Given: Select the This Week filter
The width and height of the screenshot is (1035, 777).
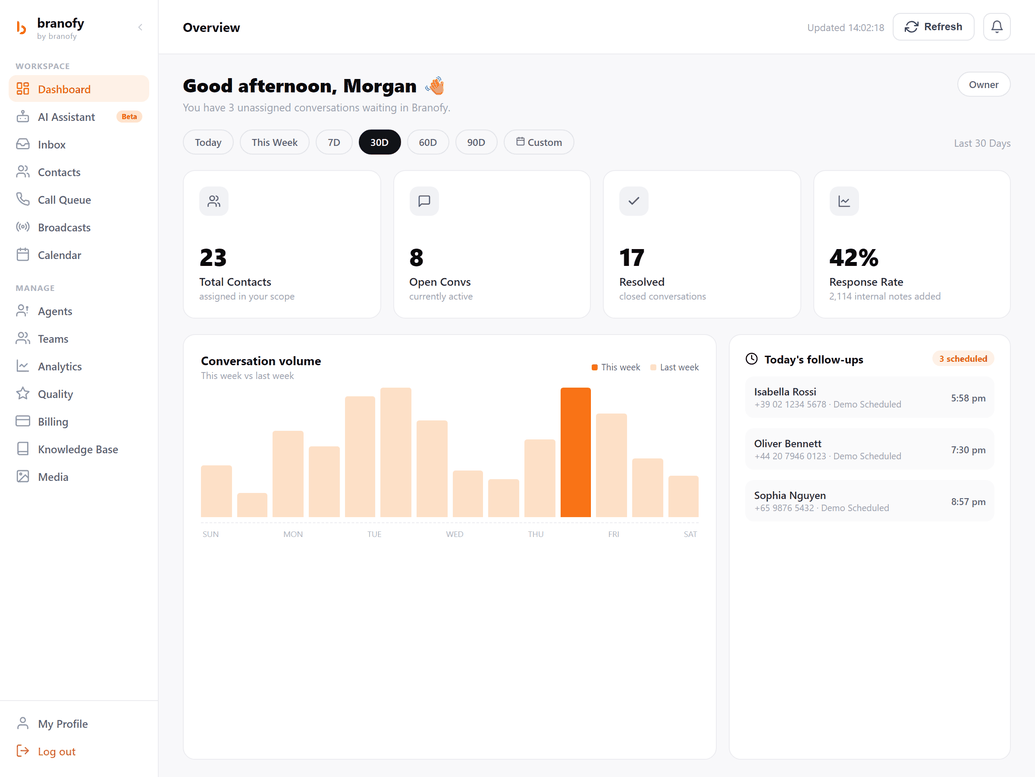Looking at the screenshot, I should pyautogui.click(x=275, y=143).
